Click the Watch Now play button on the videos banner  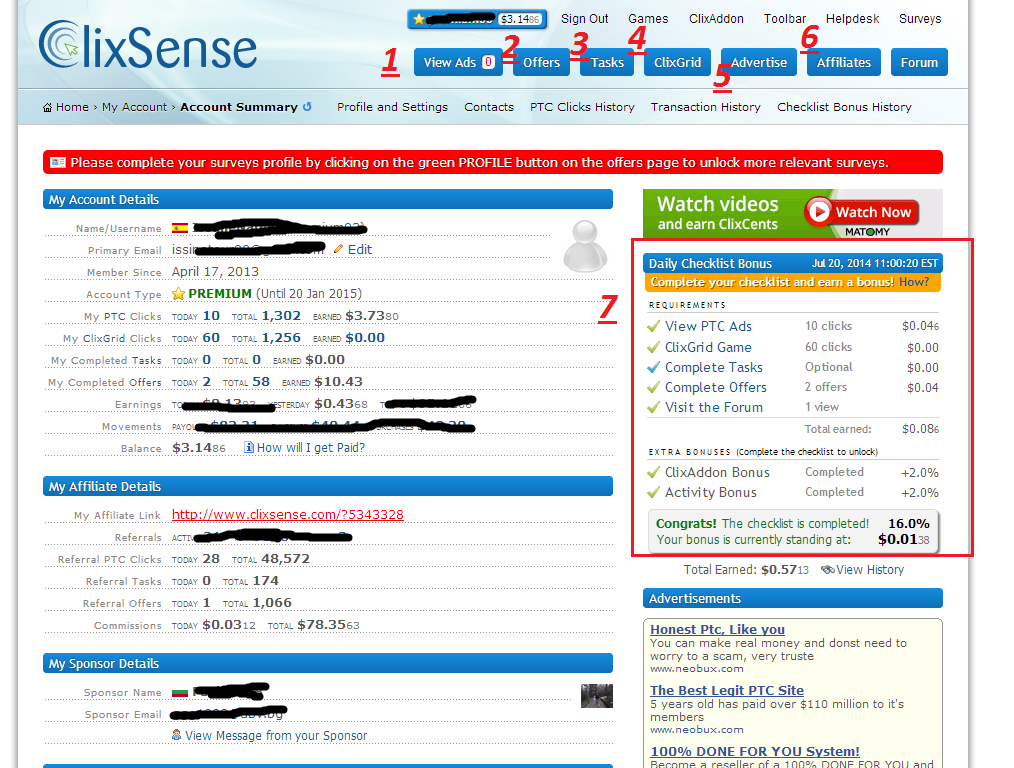click(x=817, y=212)
